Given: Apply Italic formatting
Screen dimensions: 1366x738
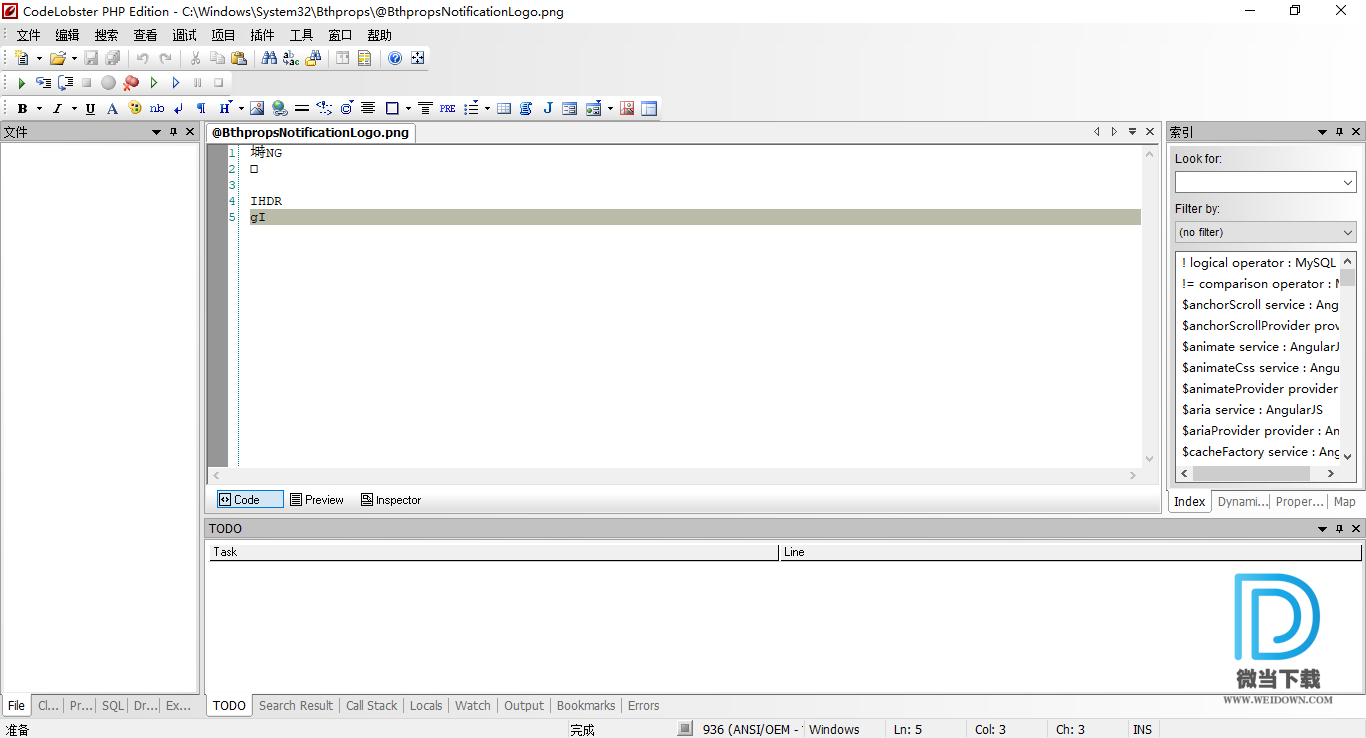Looking at the screenshot, I should point(57,108).
